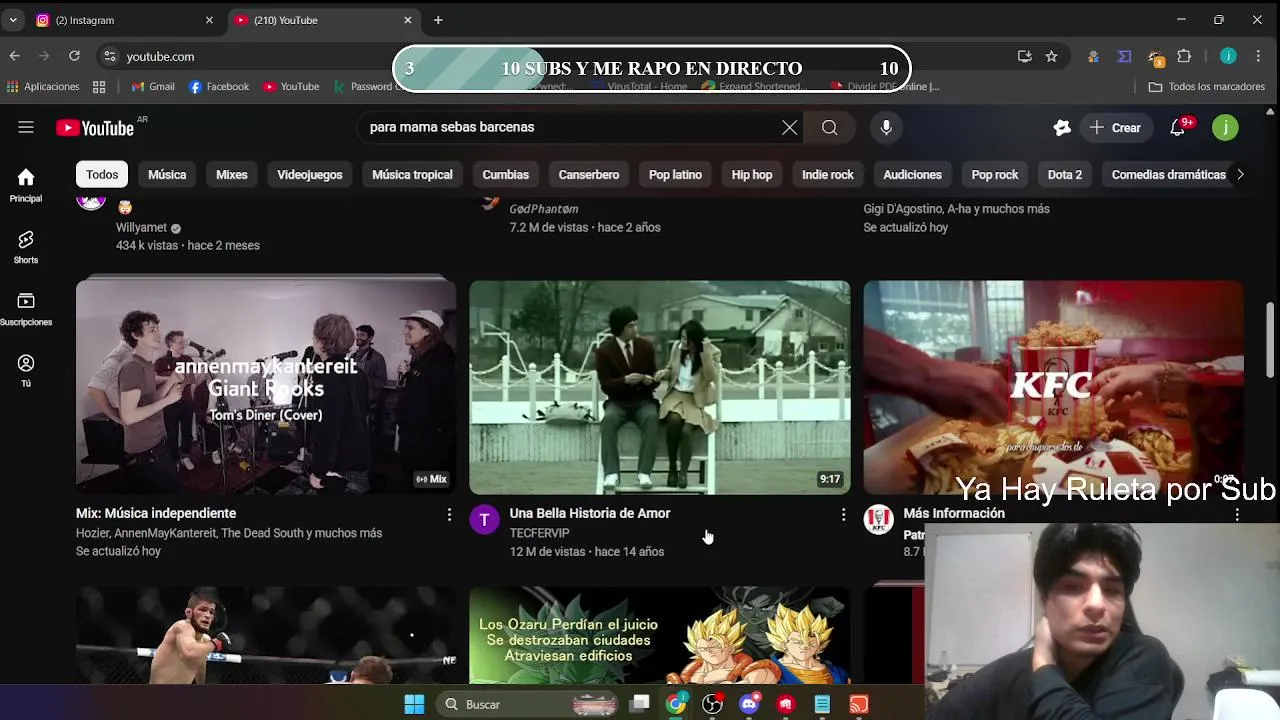
Task: Select the Pop latino chip
Action: [x=675, y=174]
